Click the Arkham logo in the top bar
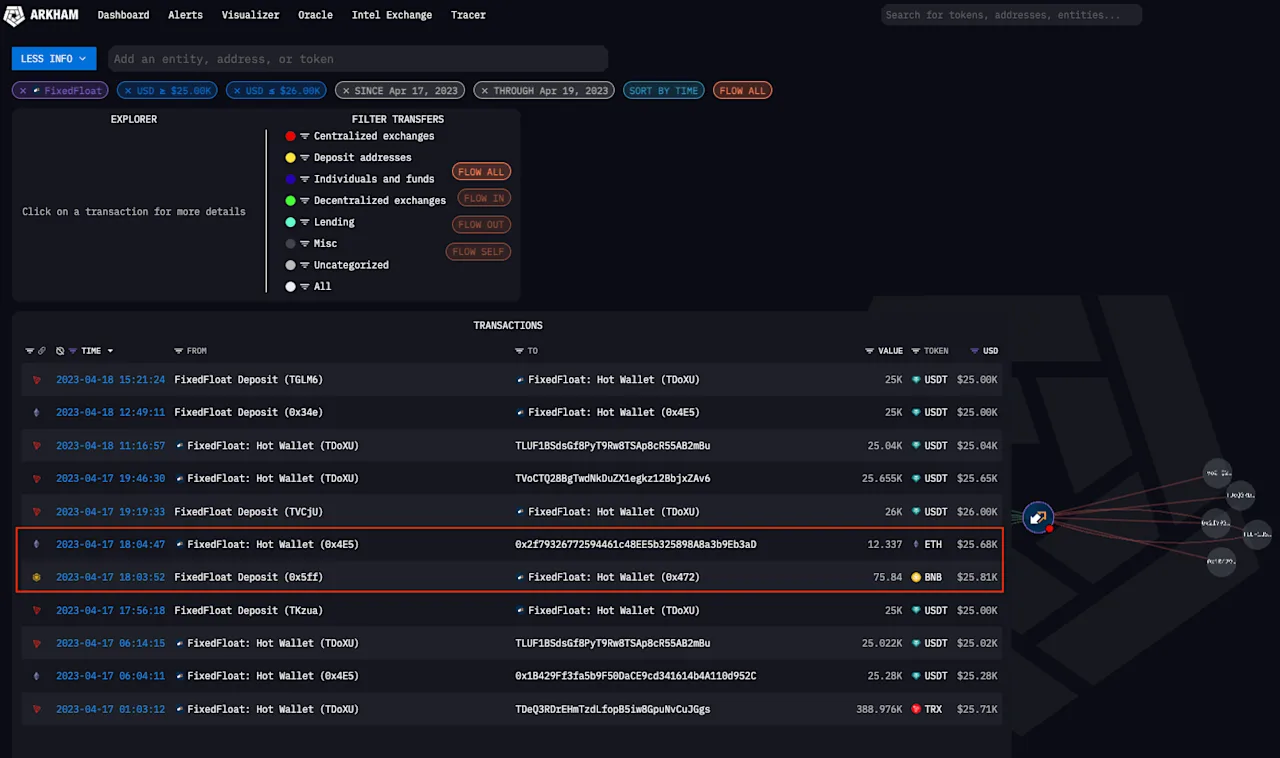 point(41,15)
